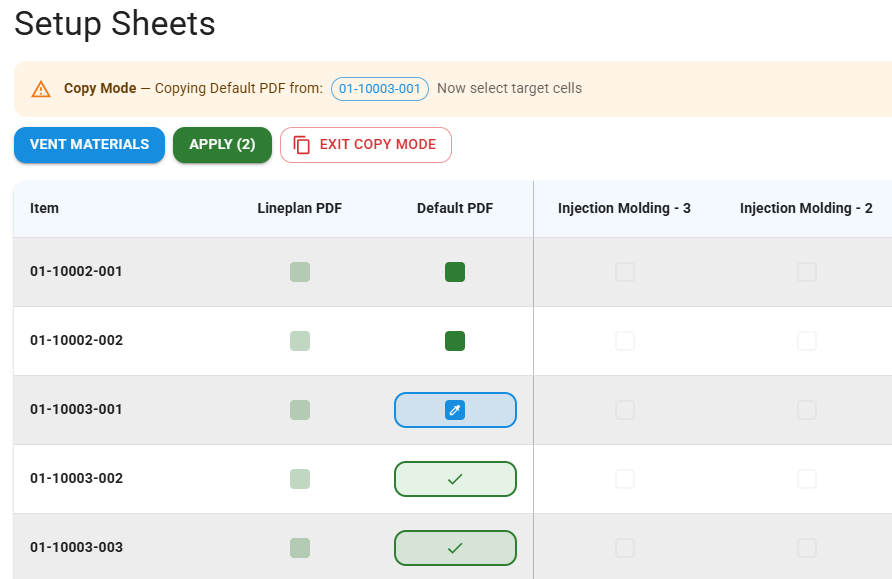Image resolution: width=892 pixels, height=579 pixels.
Task: Click the 01-10003-001 source chip in banner
Action: click(x=380, y=89)
